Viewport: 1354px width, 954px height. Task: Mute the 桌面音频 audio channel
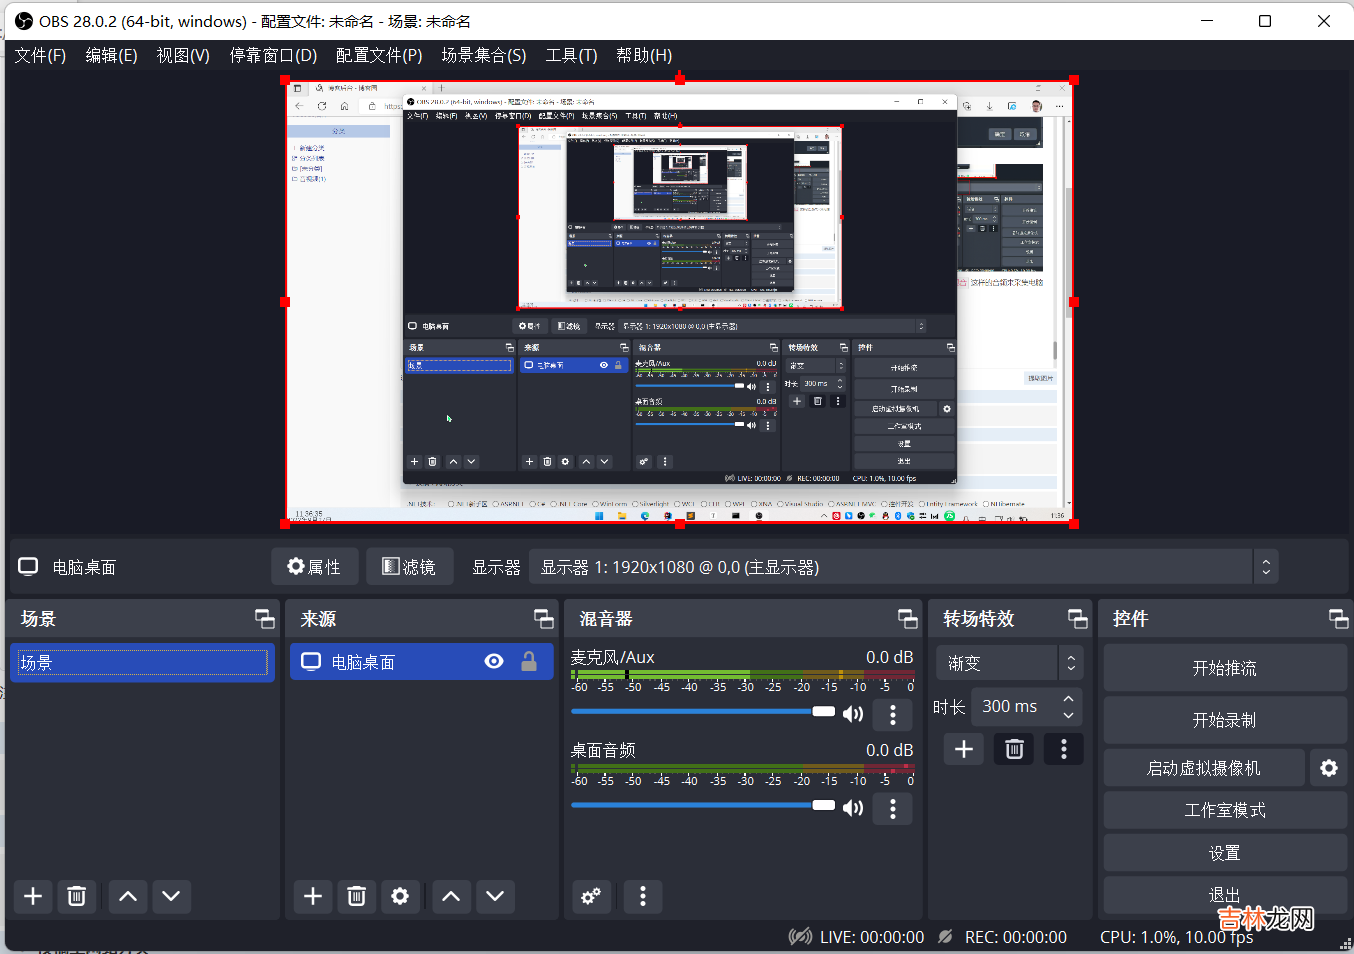tap(853, 808)
